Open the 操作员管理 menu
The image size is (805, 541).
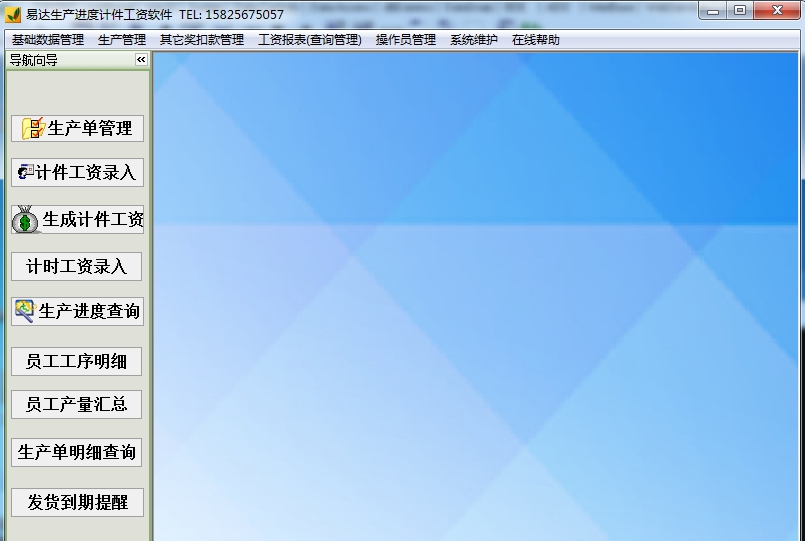(x=406, y=40)
